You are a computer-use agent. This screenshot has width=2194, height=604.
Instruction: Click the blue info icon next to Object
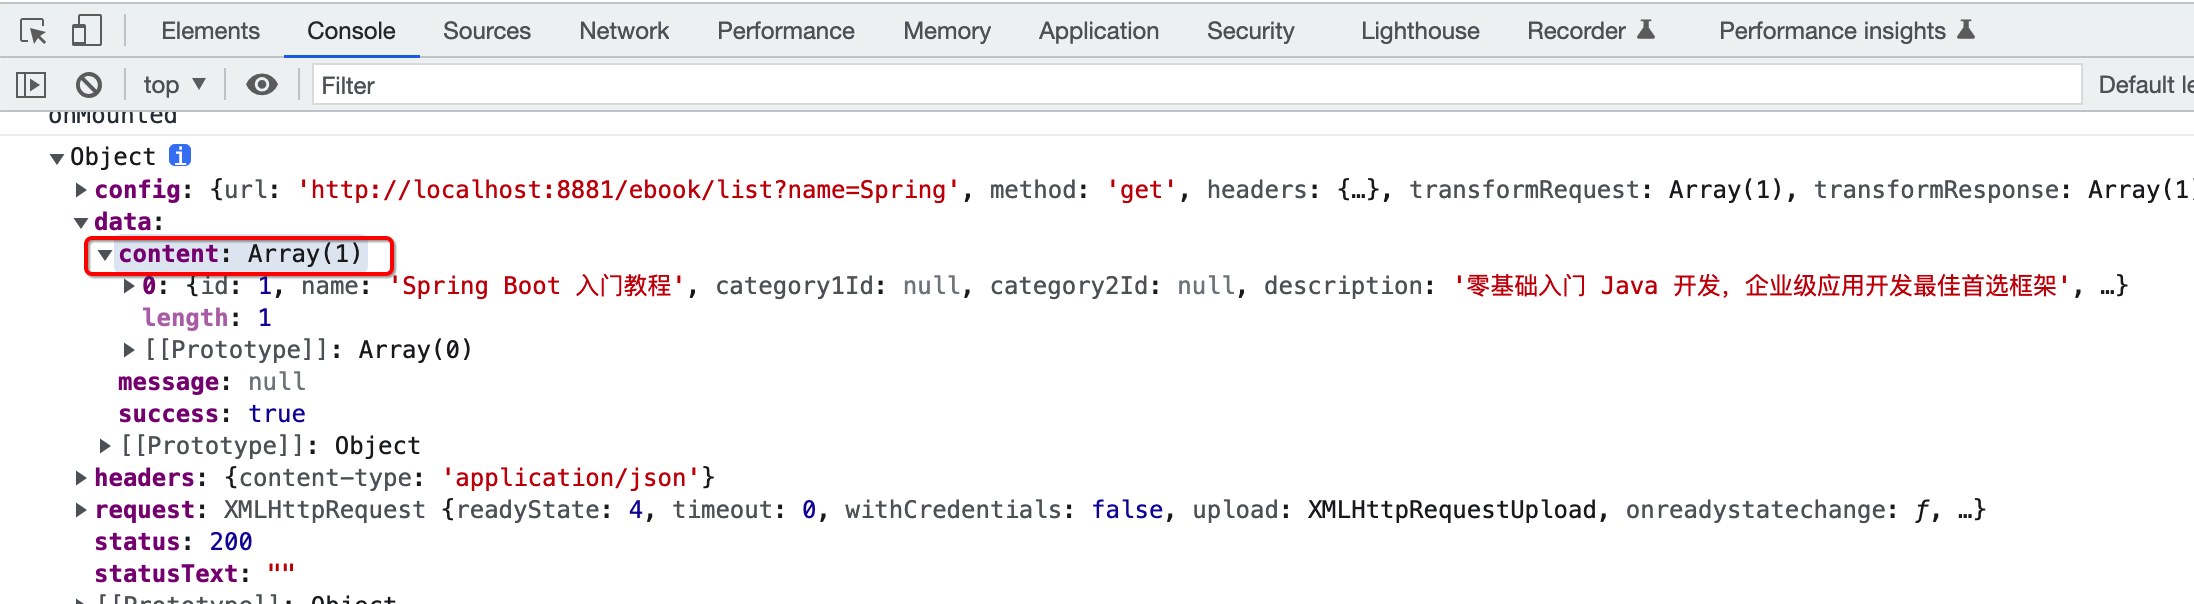pyautogui.click(x=180, y=155)
